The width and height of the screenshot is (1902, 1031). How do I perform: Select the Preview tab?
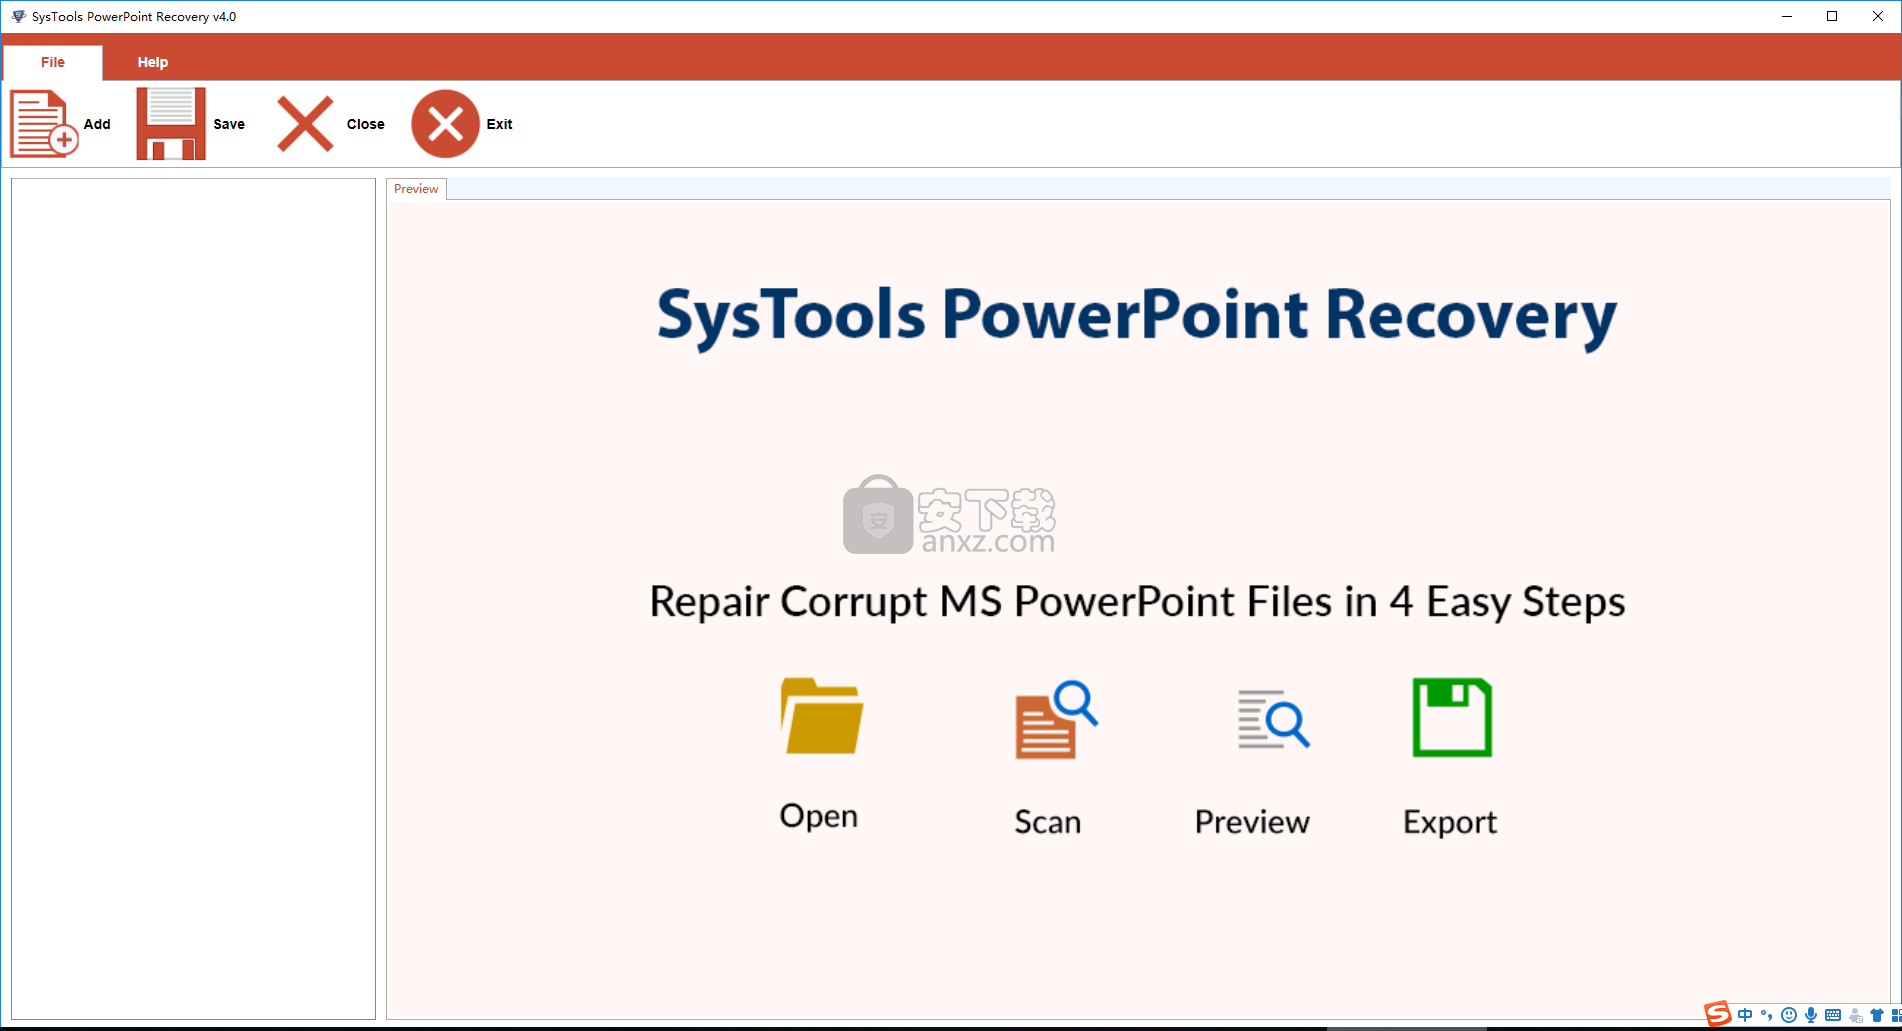coord(416,189)
